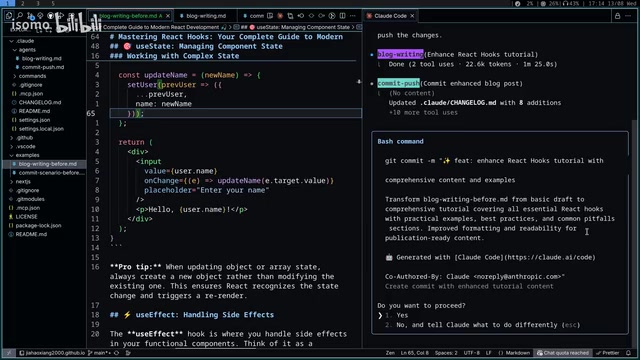The width and height of the screenshot is (640, 360).
Task: Collapse the .claude folder
Action: tap(24, 41)
